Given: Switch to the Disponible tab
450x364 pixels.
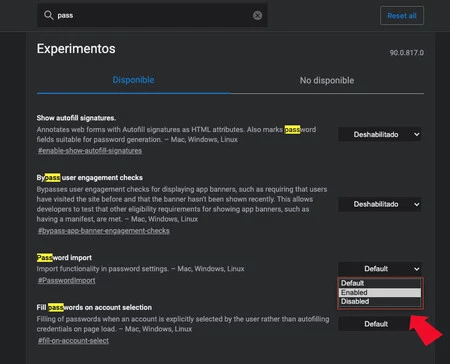Looking at the screenshot, I should pos(133,80).
